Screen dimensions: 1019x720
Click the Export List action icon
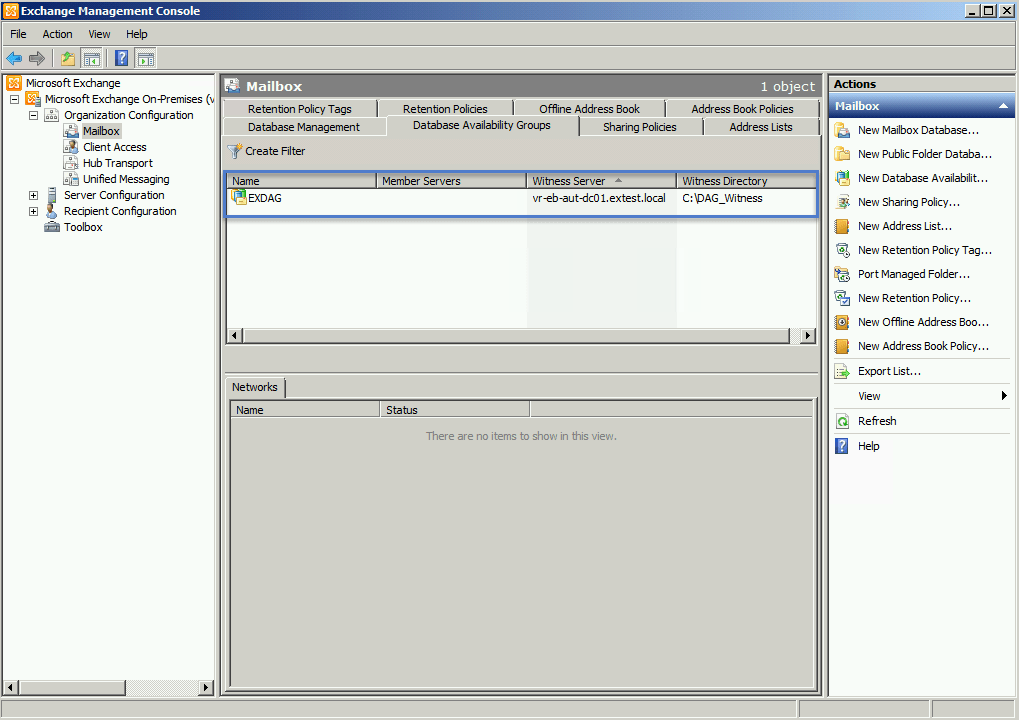[x=842, y=371]
